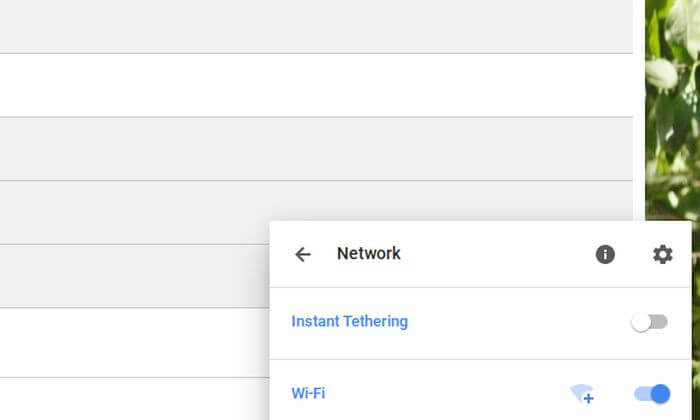Go back using the Network panel arrow

click(303, 254)
